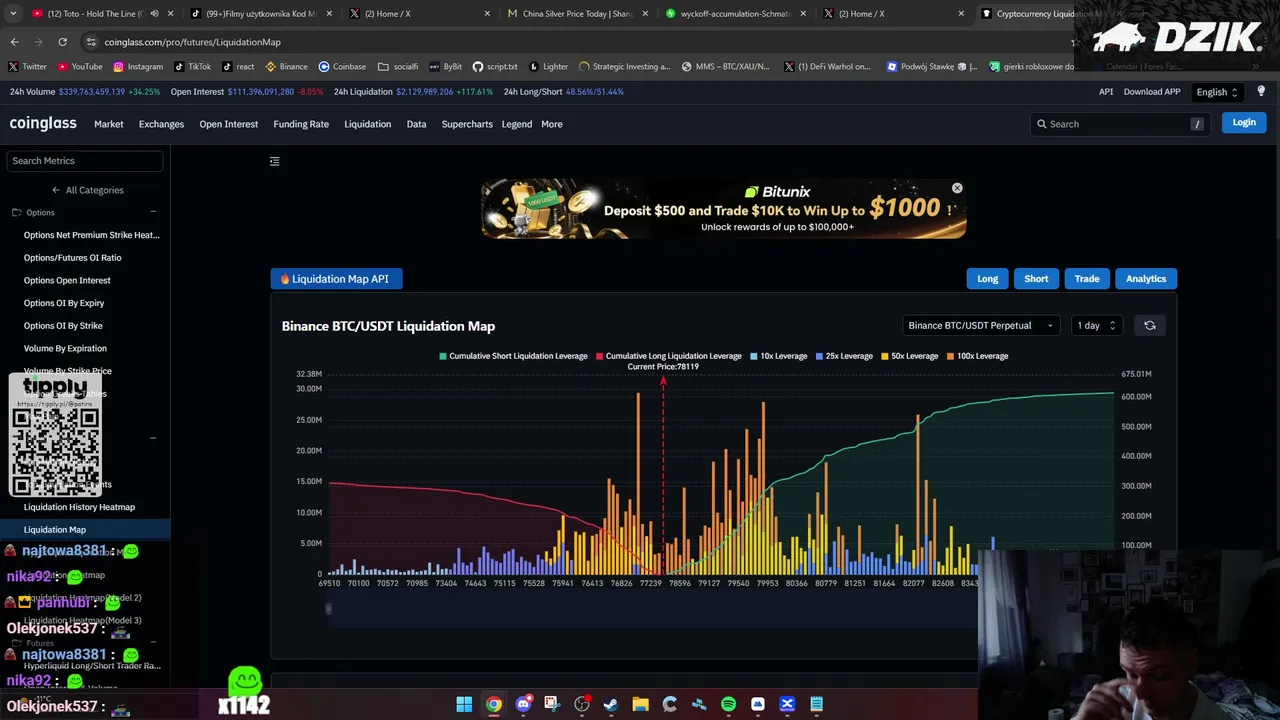Click the coinglass logo
The width and height of the screenshot is (1280, 720).
pyautogui.click(x=43, y=123)
